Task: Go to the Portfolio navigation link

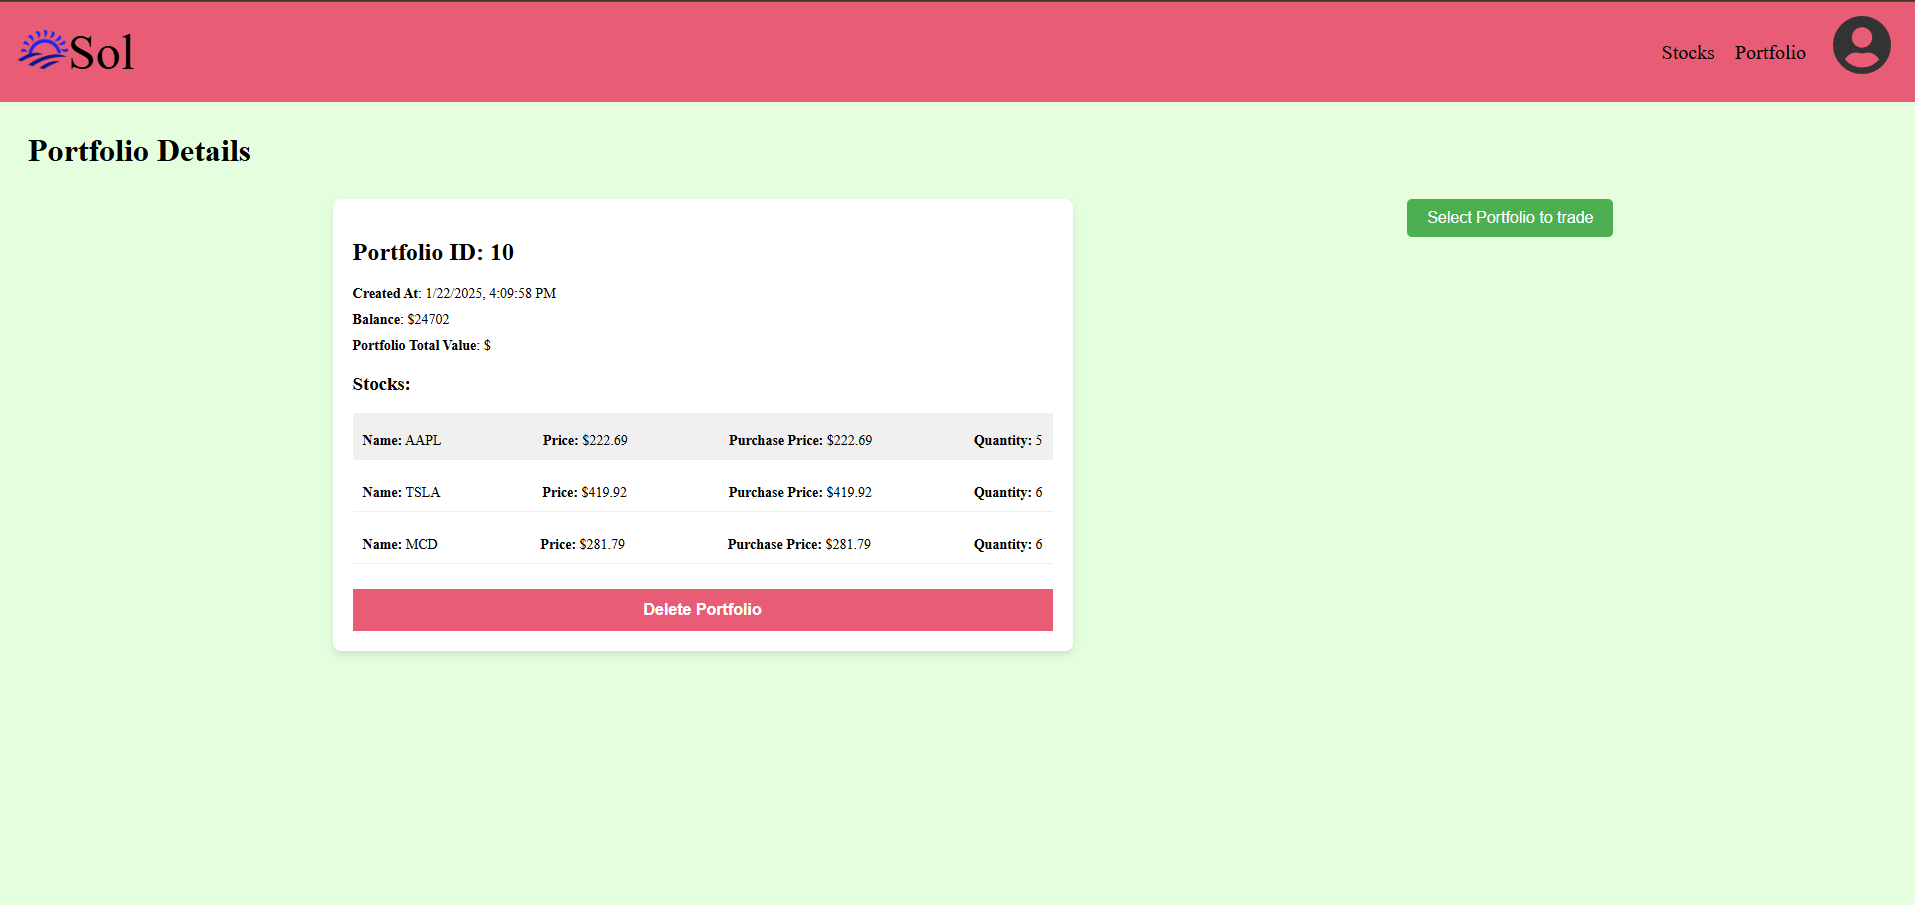Action: click(1770, 53)
